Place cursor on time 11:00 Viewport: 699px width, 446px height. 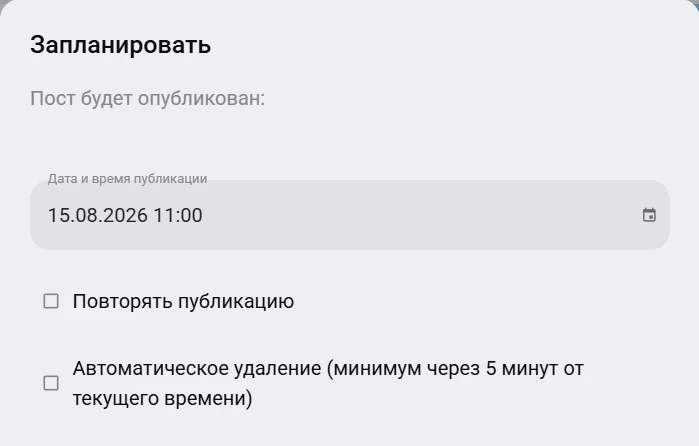coord(178,215)
